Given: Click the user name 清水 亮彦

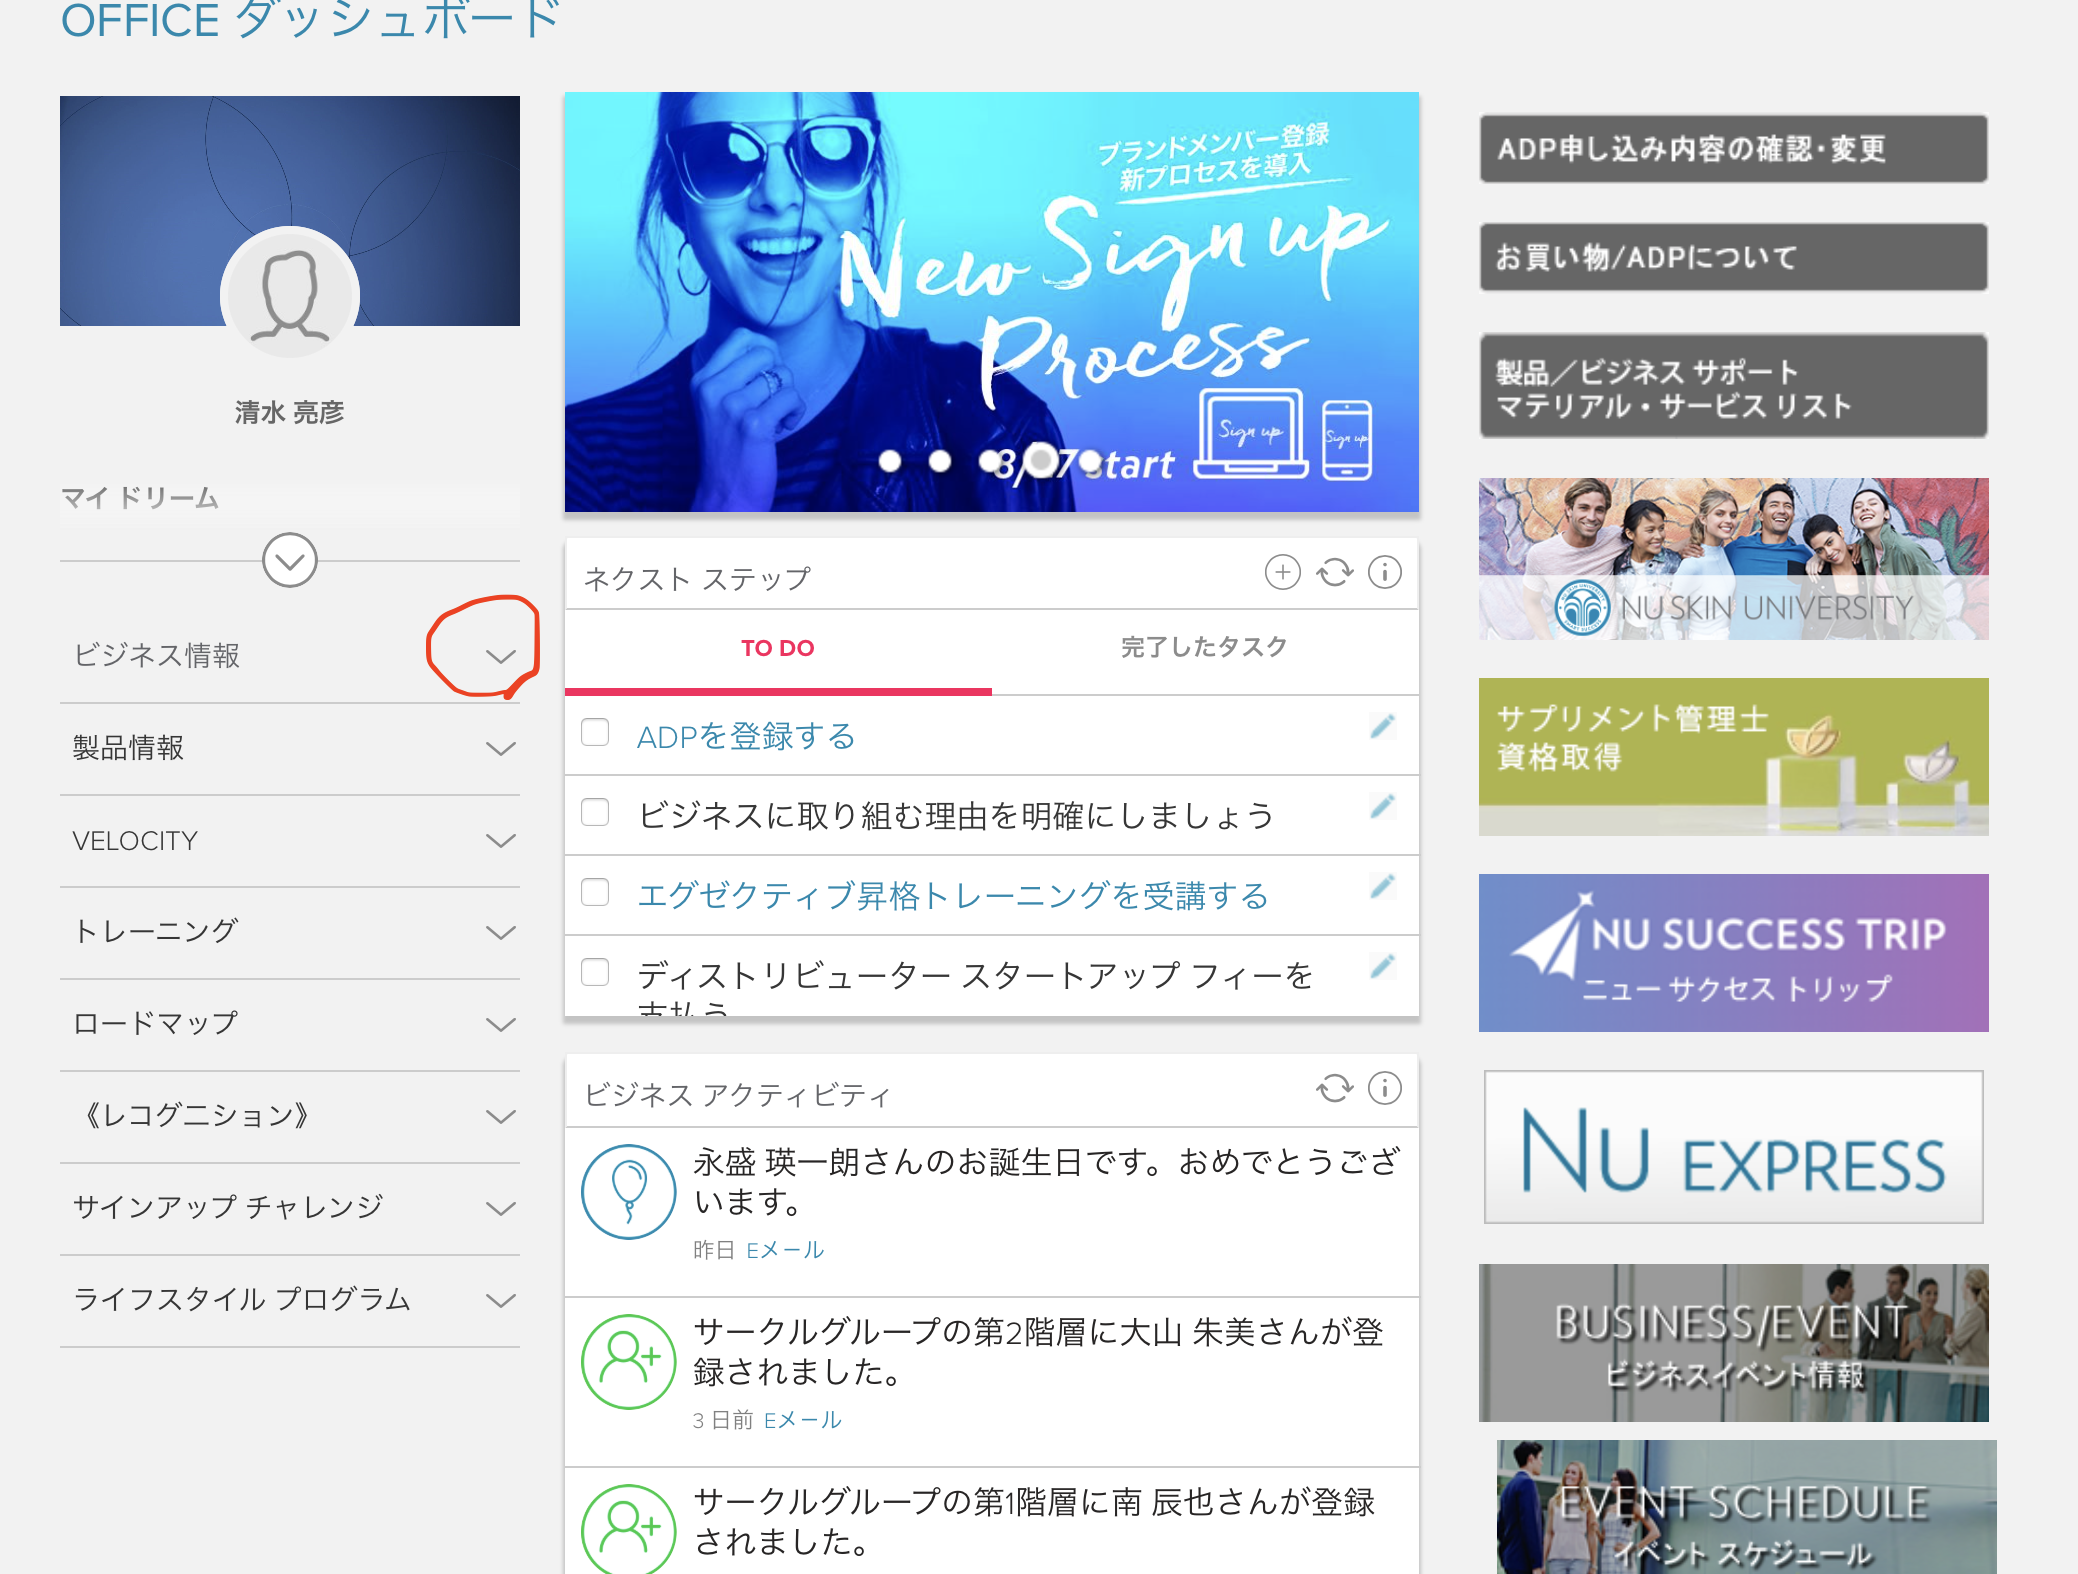Looking at the screenshot, I should coord(290,412).
